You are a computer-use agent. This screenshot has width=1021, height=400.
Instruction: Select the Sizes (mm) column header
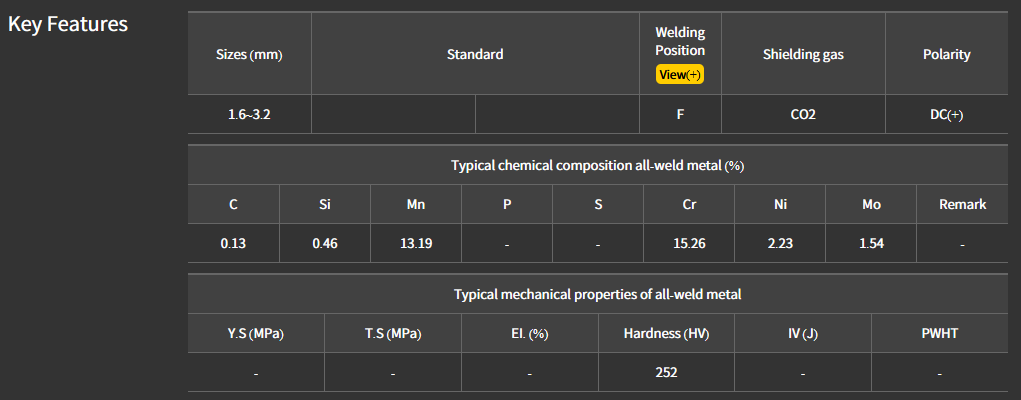coord(249,55)
